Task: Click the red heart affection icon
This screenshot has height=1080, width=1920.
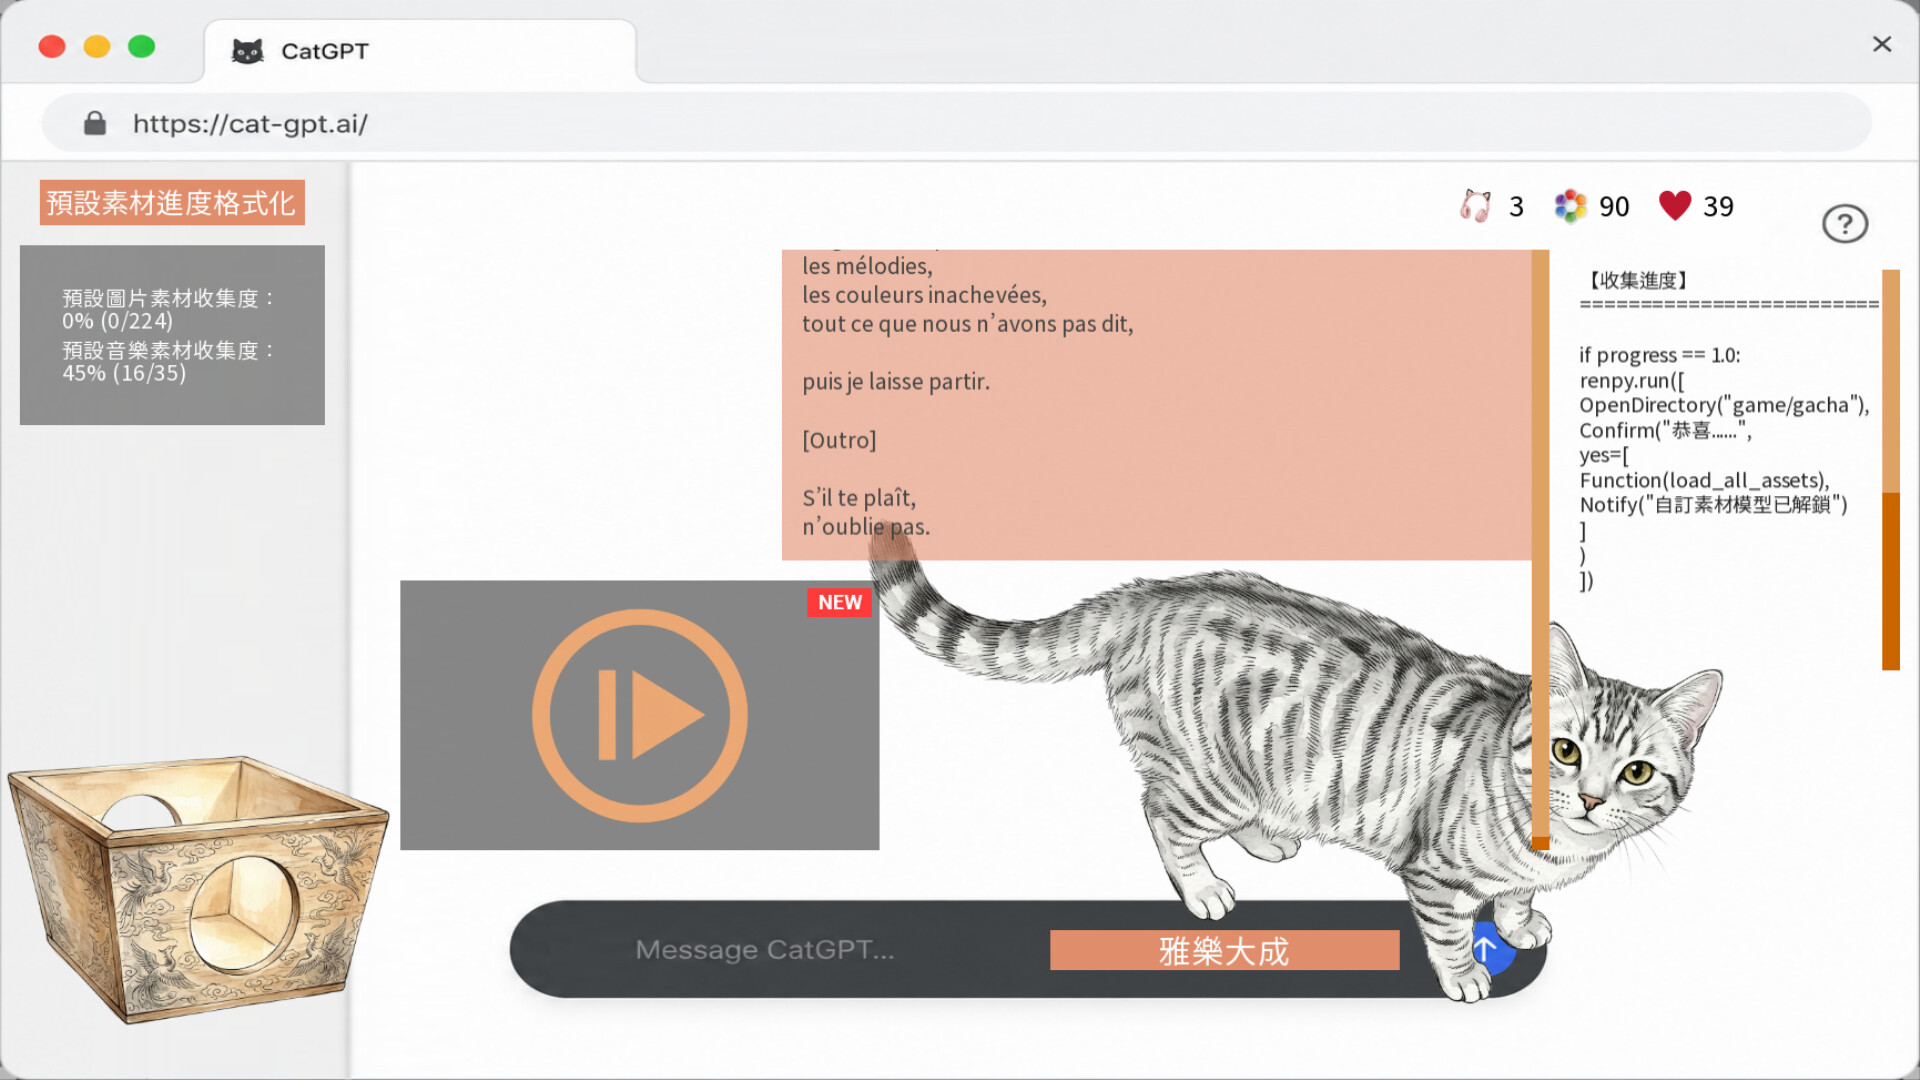Action: pyautogui.click(x=1675, y=205)
